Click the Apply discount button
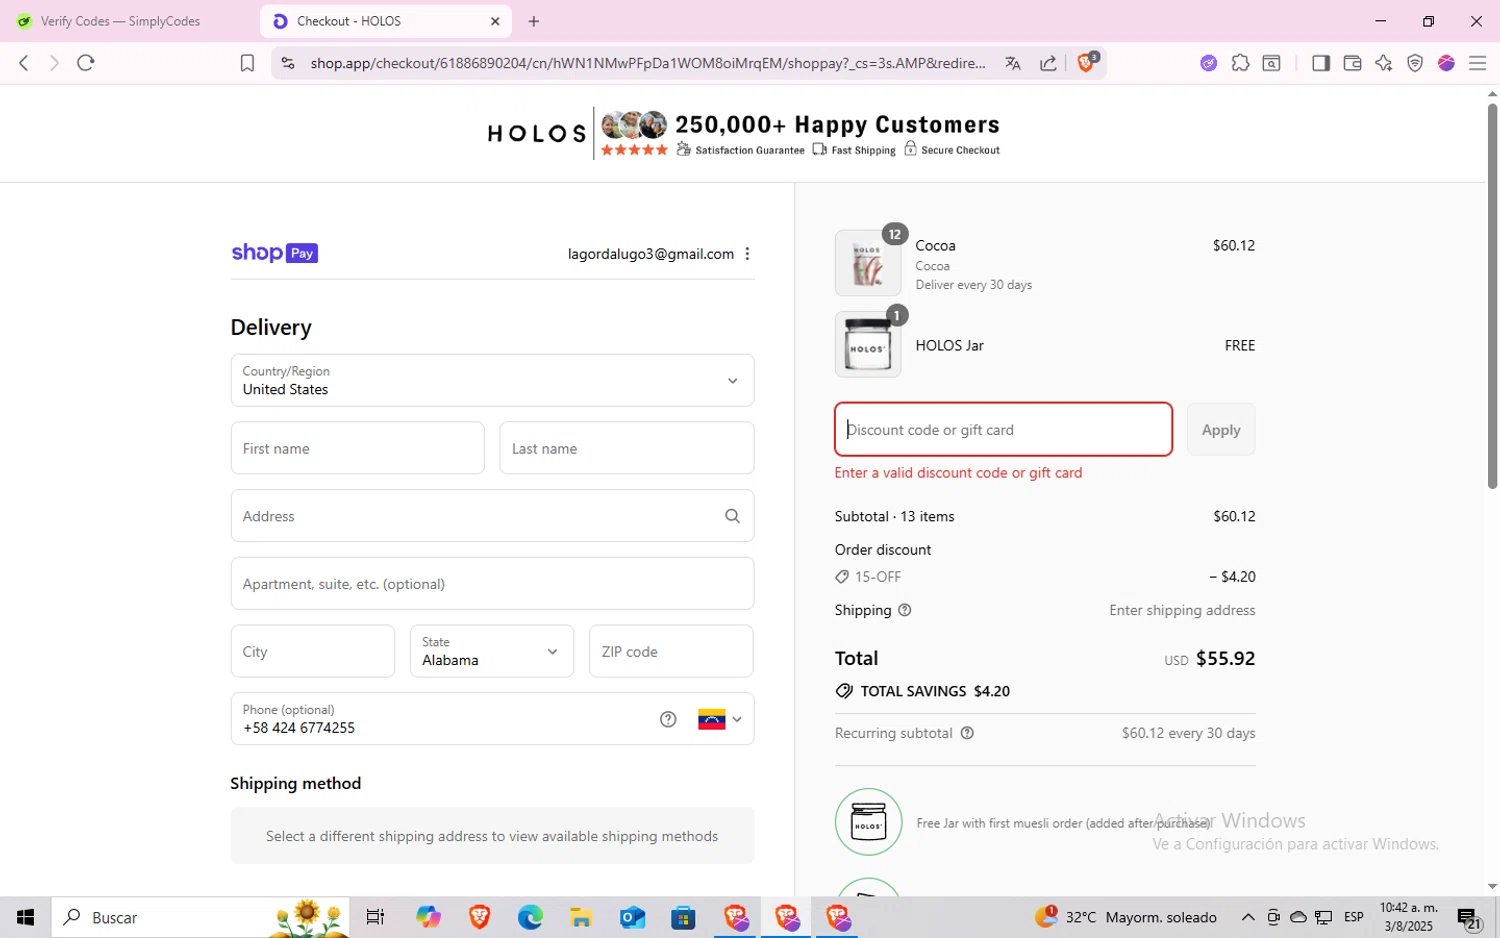This screenshot has height=938, width=1500. pos(1221,429)
